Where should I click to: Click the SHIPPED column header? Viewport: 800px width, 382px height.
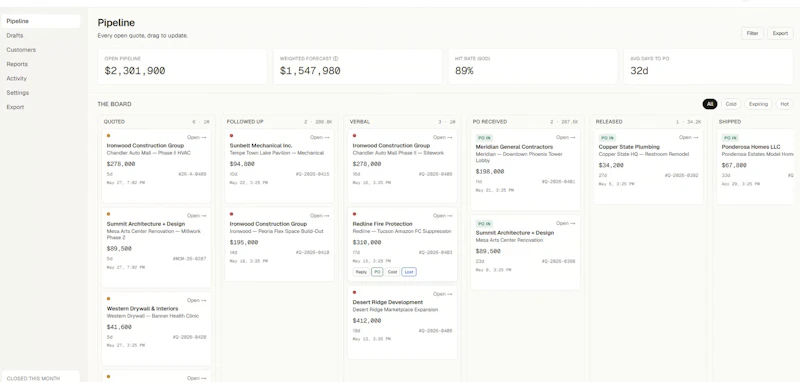click(730, 122)
